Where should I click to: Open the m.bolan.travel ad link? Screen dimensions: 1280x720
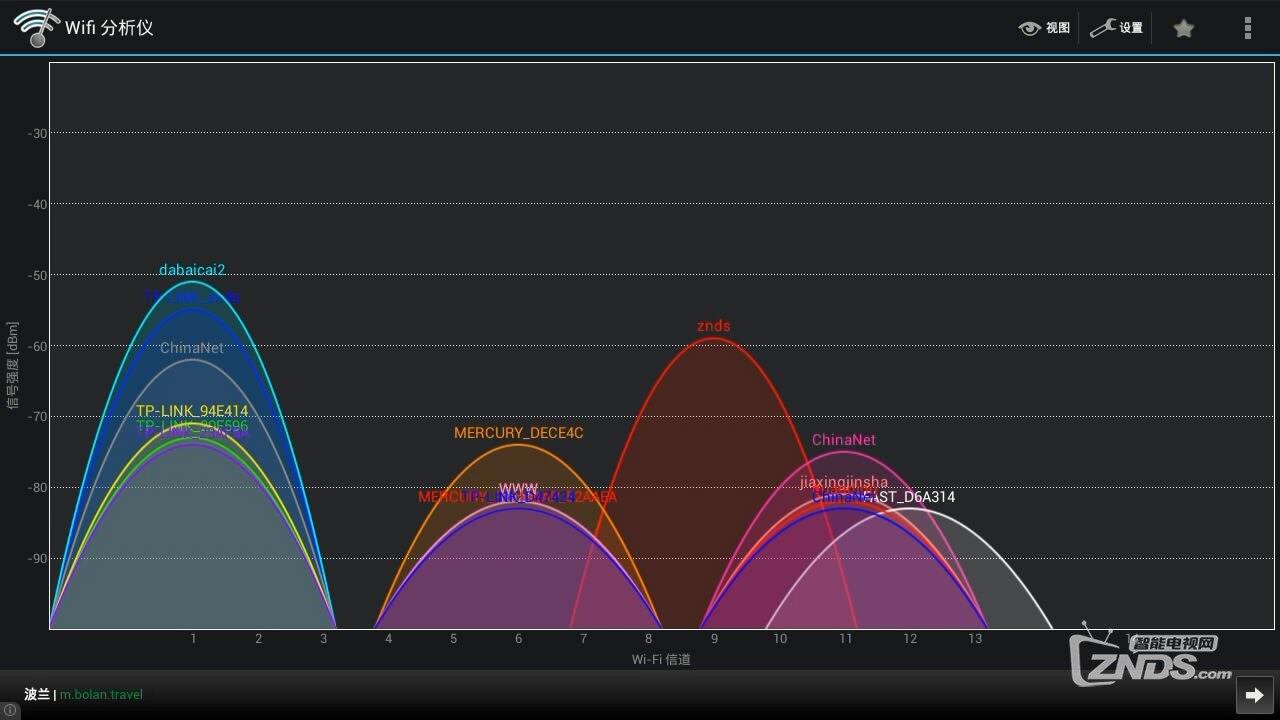click(x=101, y=694)
